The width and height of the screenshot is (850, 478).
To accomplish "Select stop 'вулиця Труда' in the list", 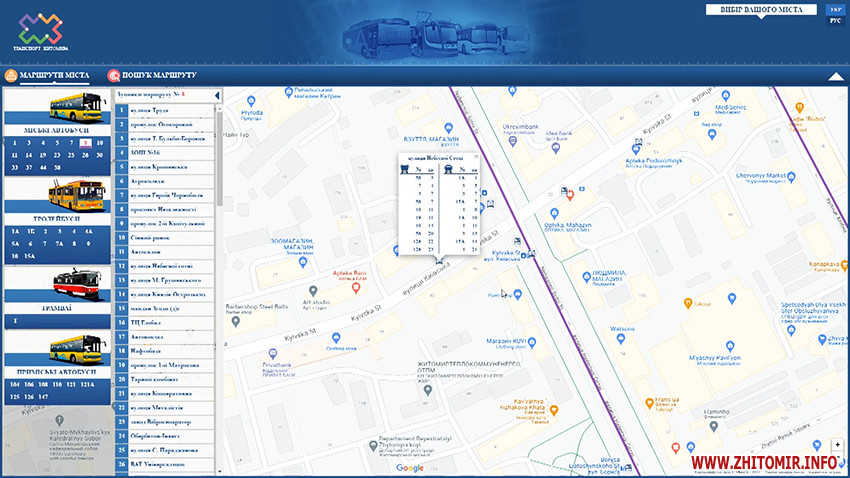I will point(165,109).
